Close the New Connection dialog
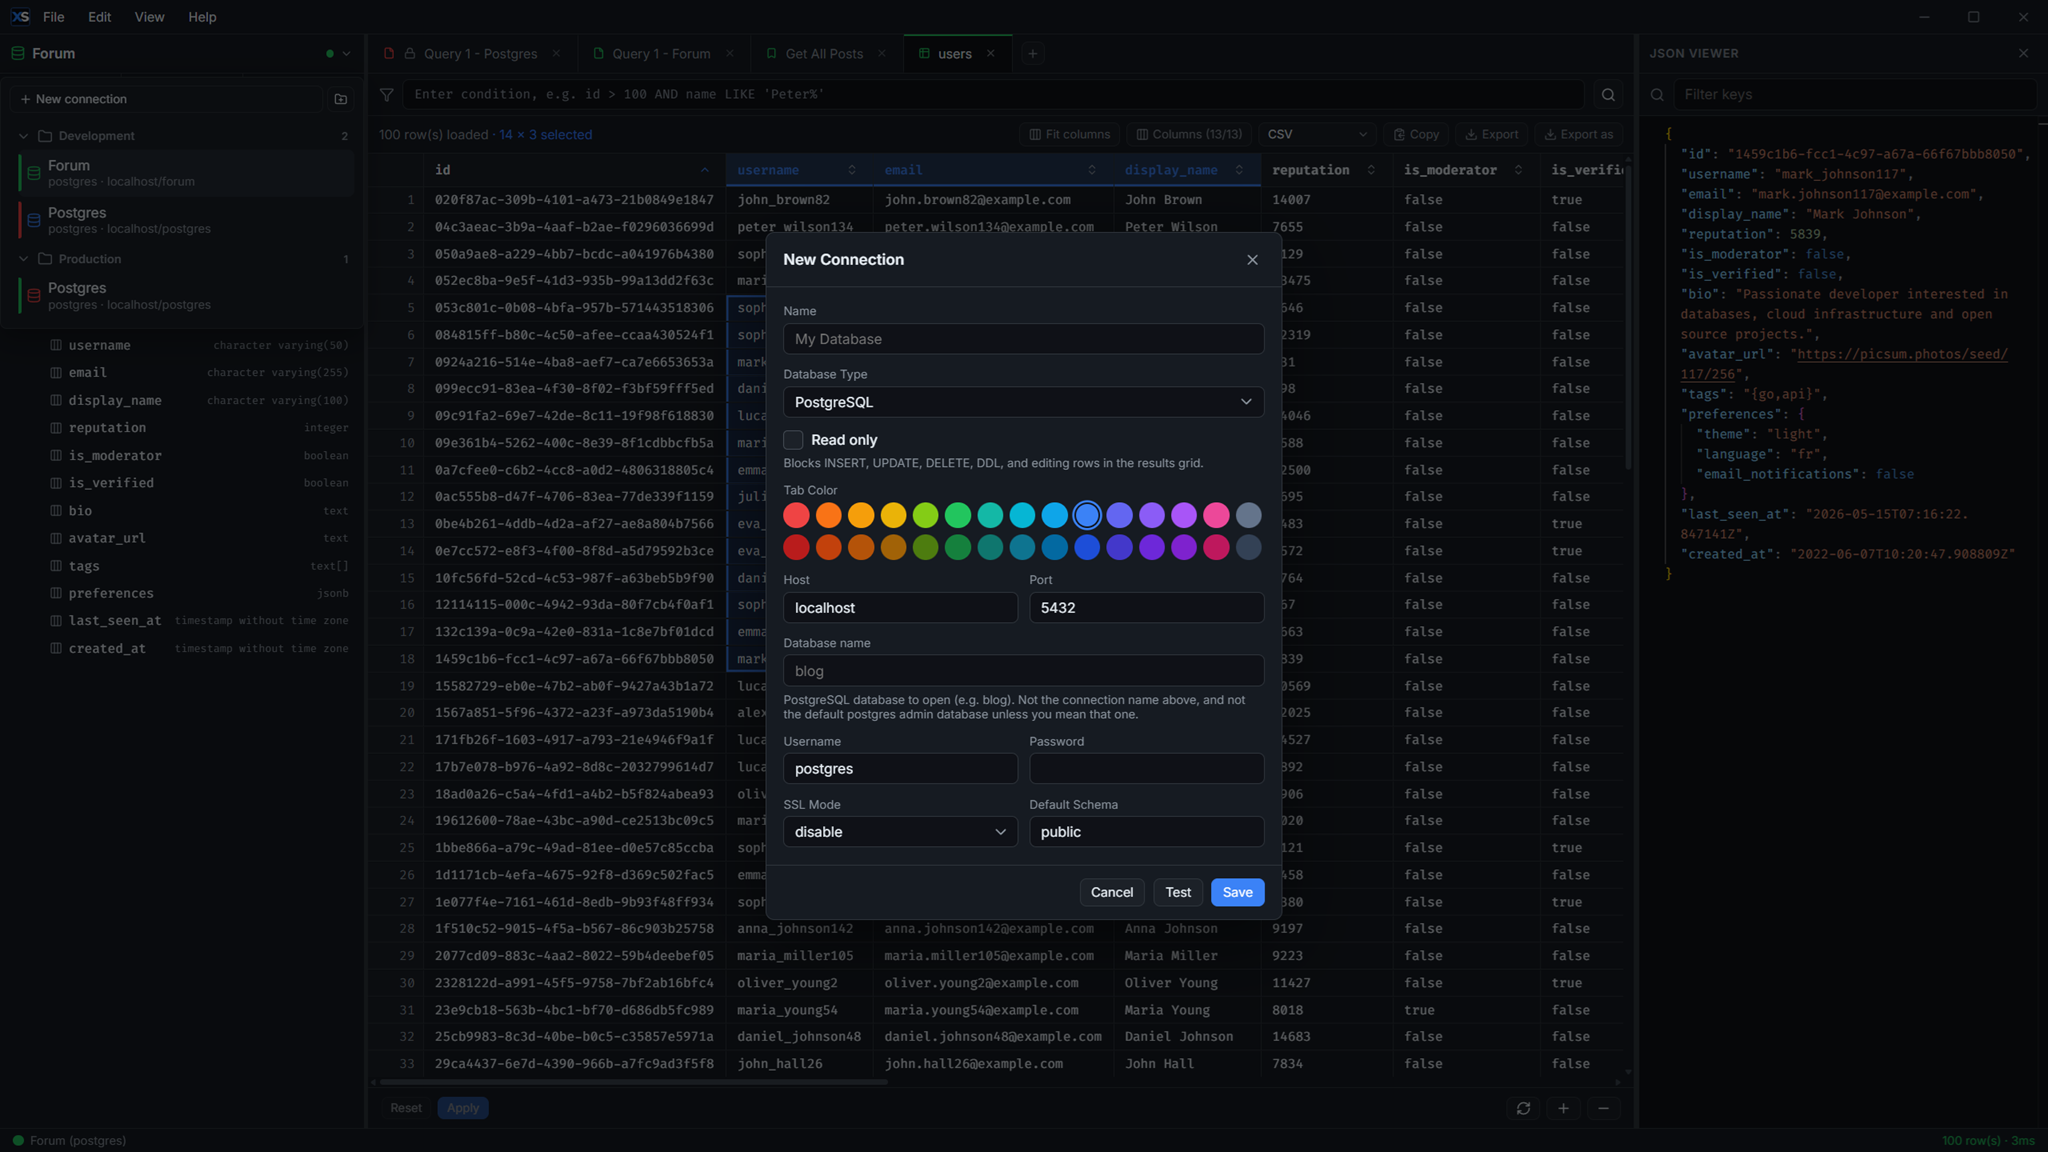 tap(1252, 260)
